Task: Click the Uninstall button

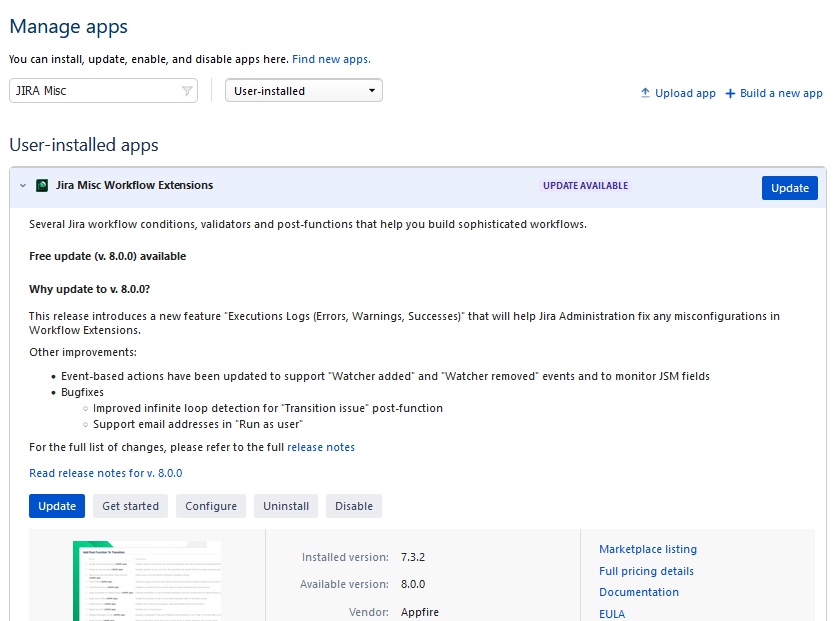Action: pyautogui.click(x=285, y=506)
